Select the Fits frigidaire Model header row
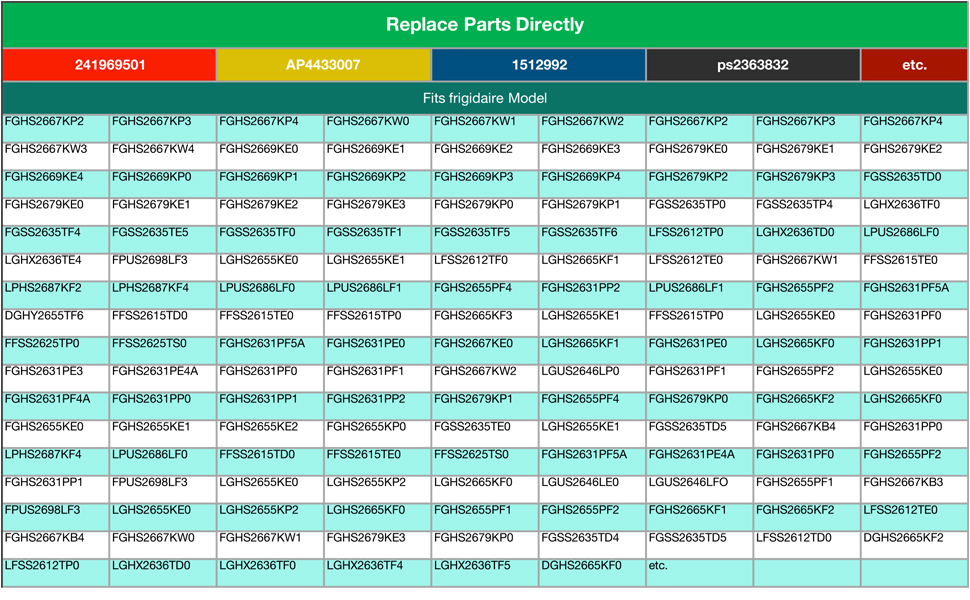Viewport: 970px width, 600px height. point(485,98)
